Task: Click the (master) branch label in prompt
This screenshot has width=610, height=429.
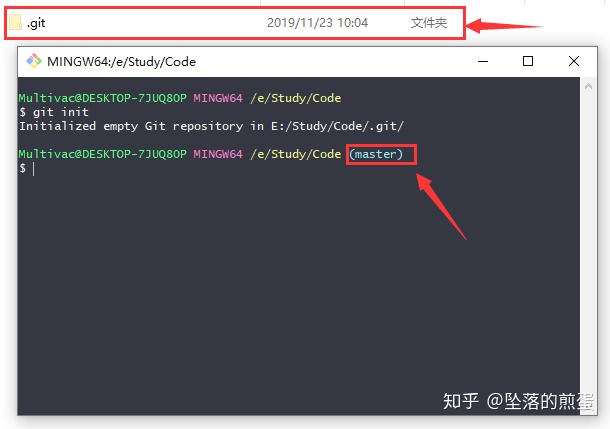Action: coord(376,154)
